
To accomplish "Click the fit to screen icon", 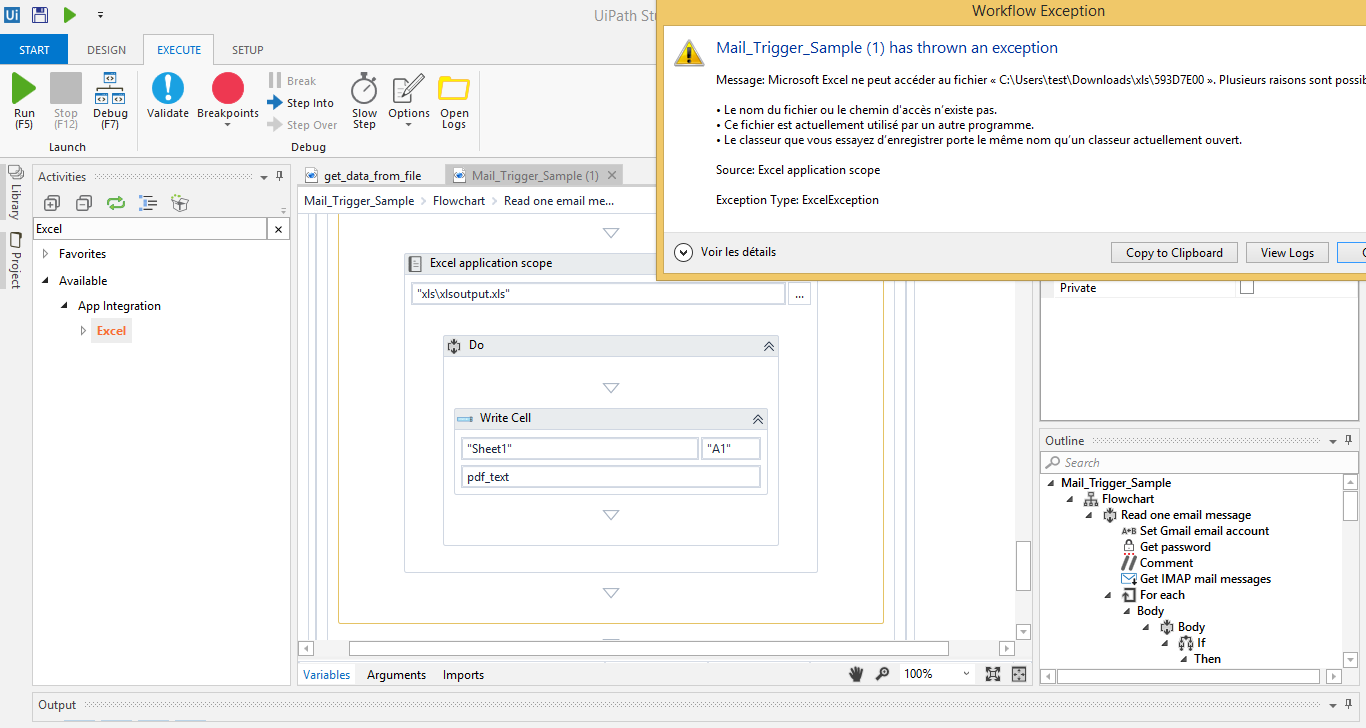I will coord(993,674).
